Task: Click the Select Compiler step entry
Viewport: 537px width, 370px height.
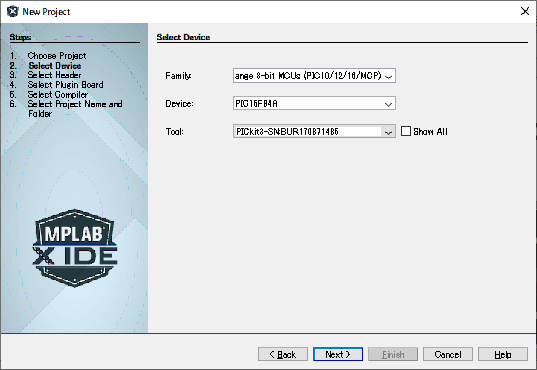Action: (58, 94)
